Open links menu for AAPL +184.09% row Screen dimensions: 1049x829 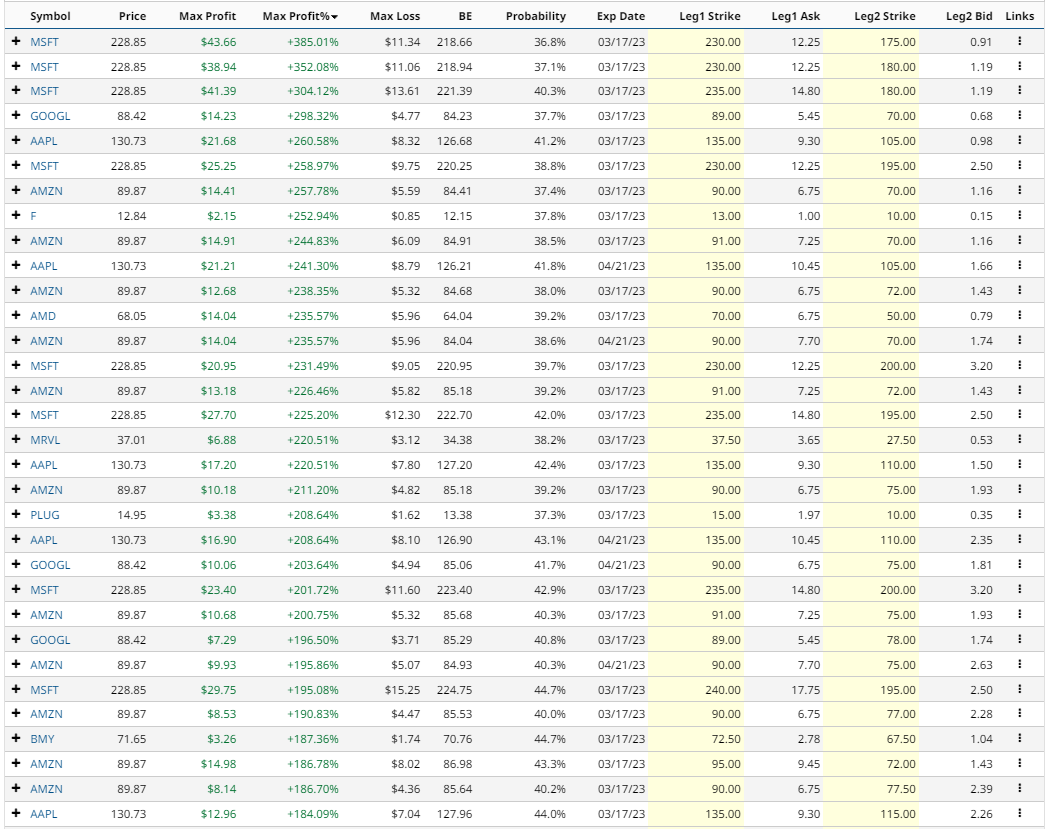[1020, 814]
